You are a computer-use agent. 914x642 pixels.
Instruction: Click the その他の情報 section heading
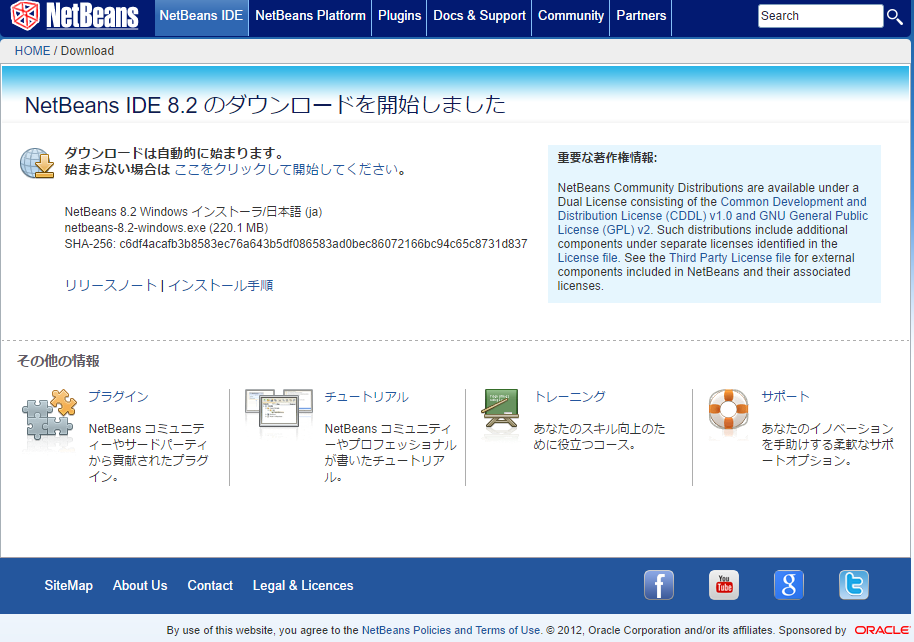pos(58,361)
